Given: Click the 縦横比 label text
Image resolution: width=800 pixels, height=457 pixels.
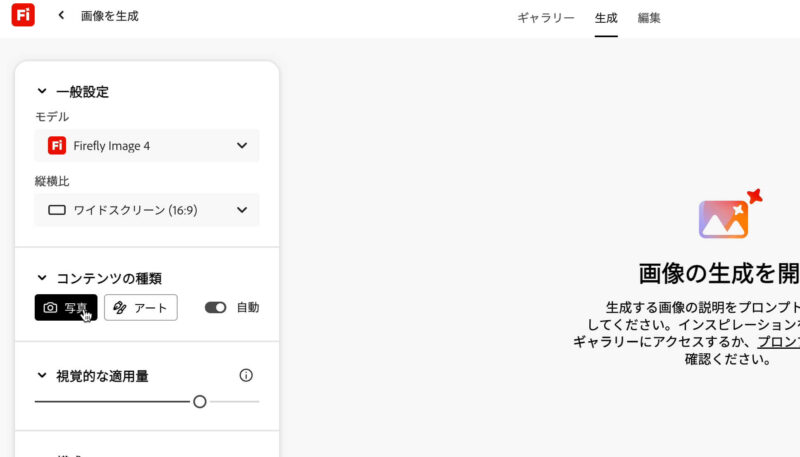Looking at the screenshot, I should [x=52, y=181].
